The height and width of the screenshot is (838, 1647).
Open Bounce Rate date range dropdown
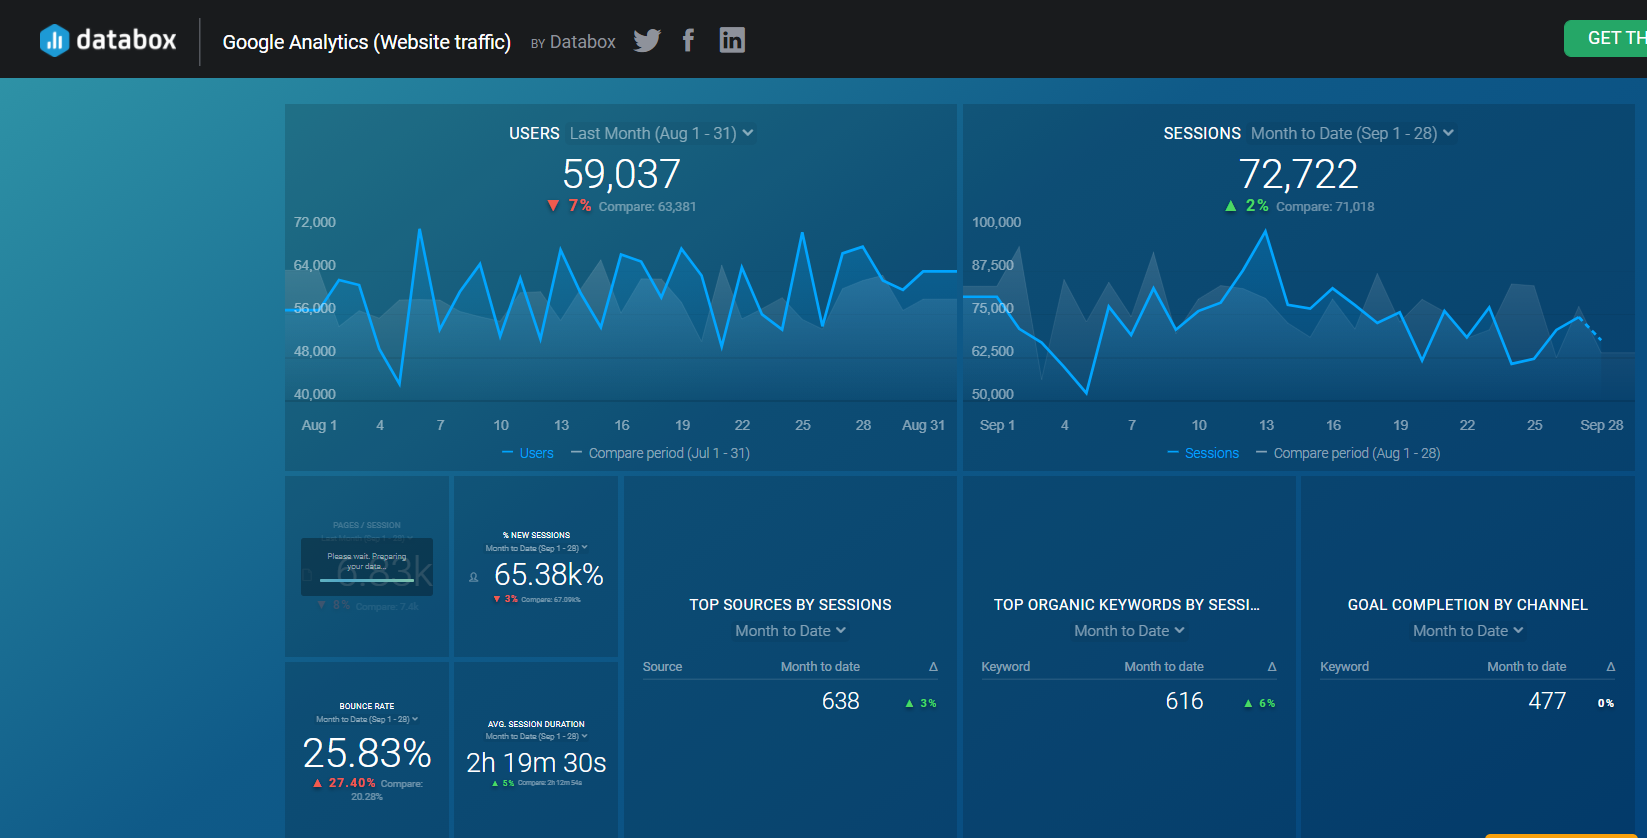point(367,719)
